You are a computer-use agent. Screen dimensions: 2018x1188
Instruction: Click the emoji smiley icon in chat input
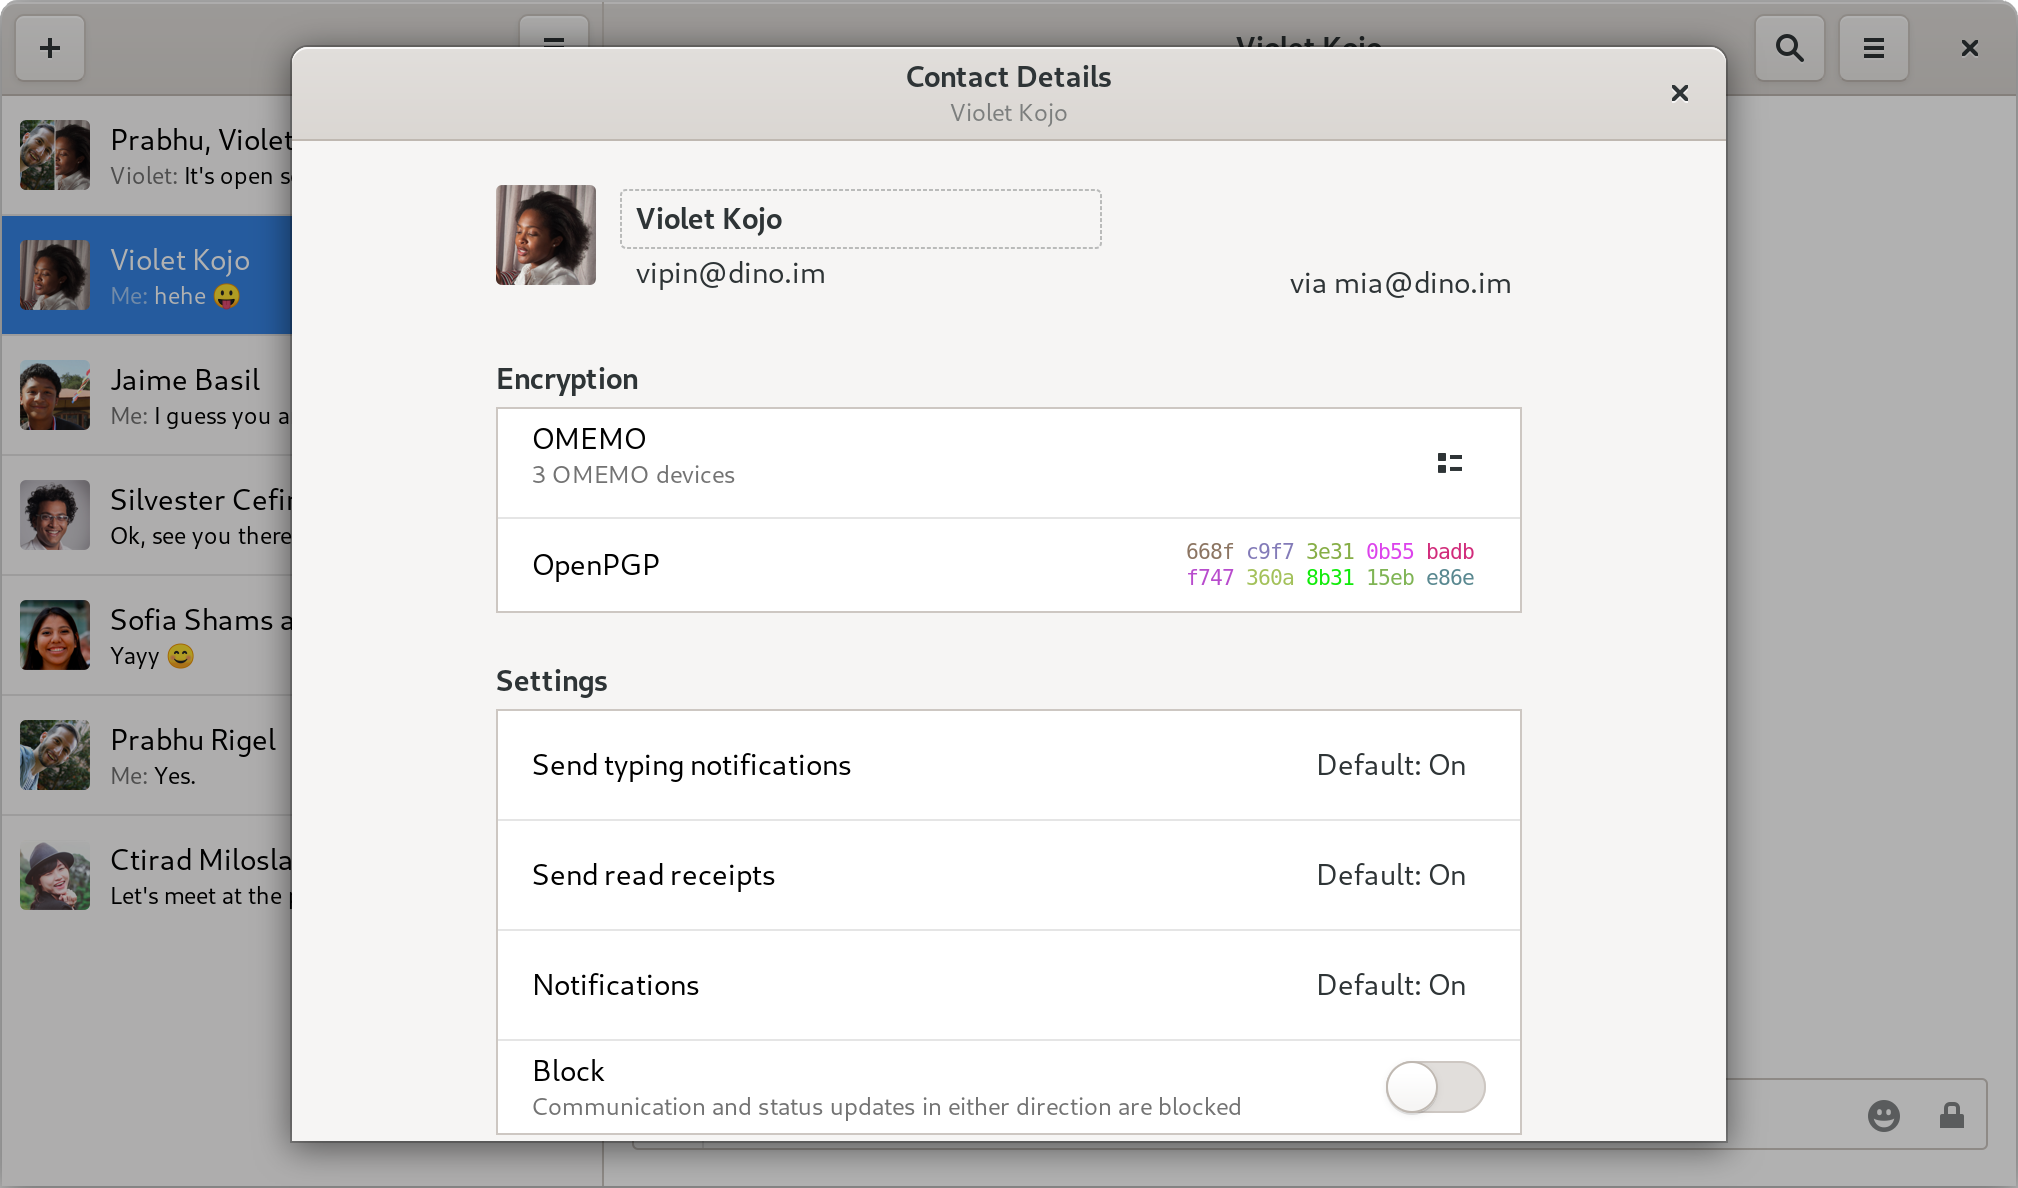[x=1883, y=1115]
